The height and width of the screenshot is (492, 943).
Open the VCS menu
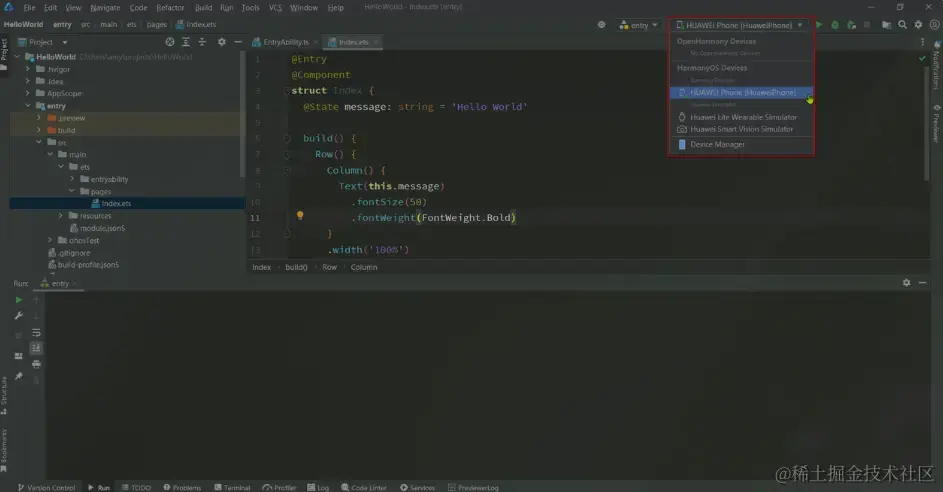(x=275, y=8)
